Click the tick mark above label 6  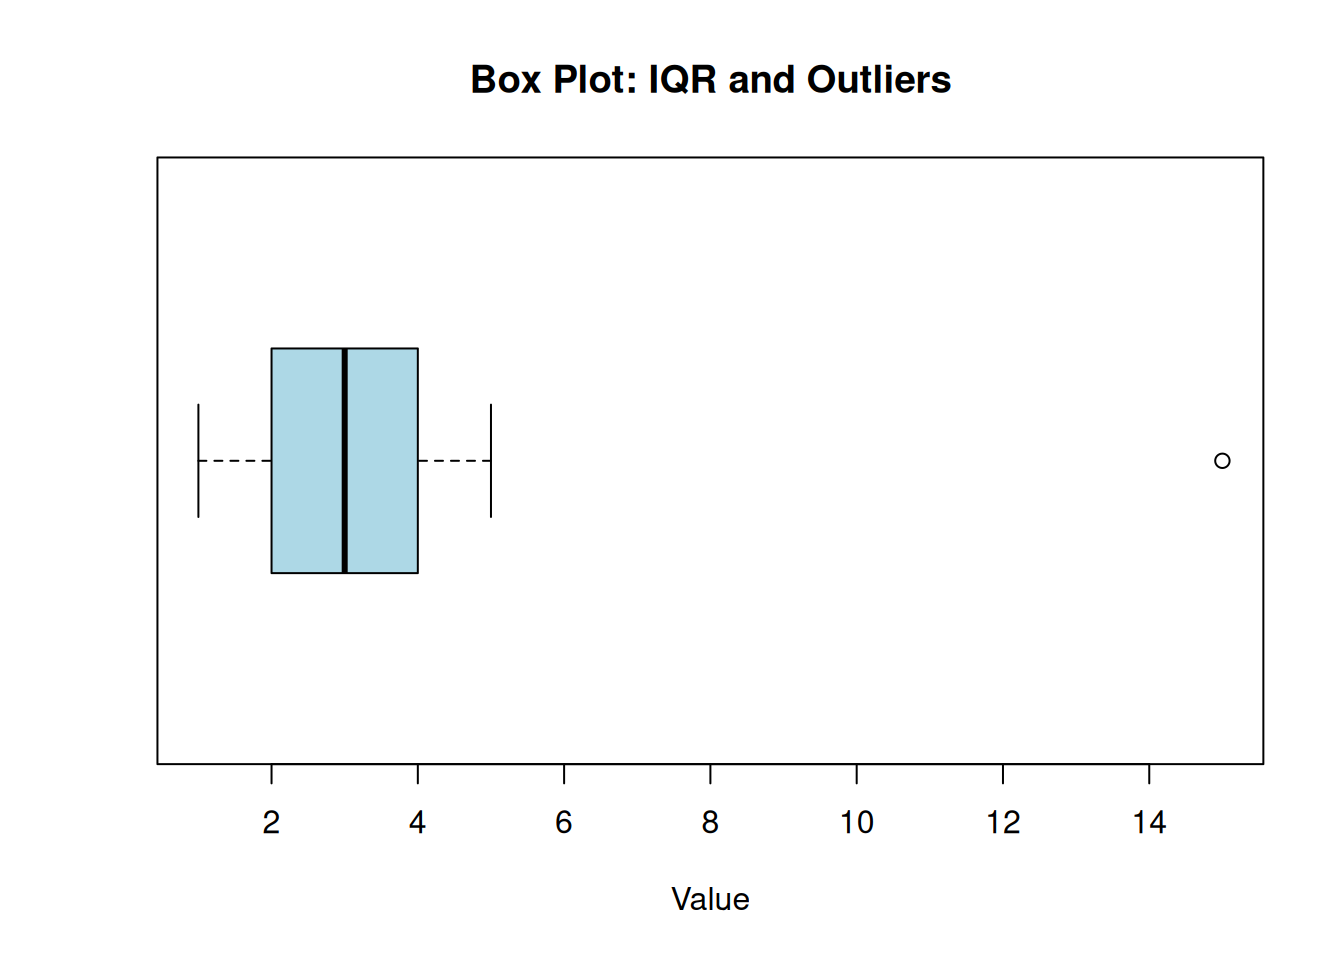pos(564,775)
